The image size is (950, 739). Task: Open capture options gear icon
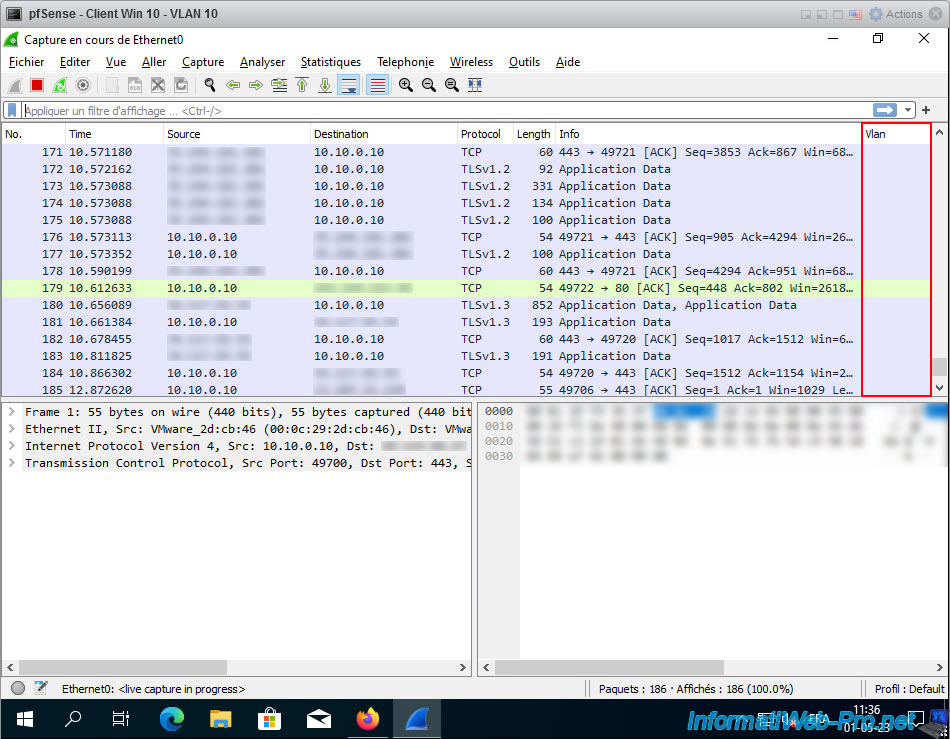pos(83,85)
